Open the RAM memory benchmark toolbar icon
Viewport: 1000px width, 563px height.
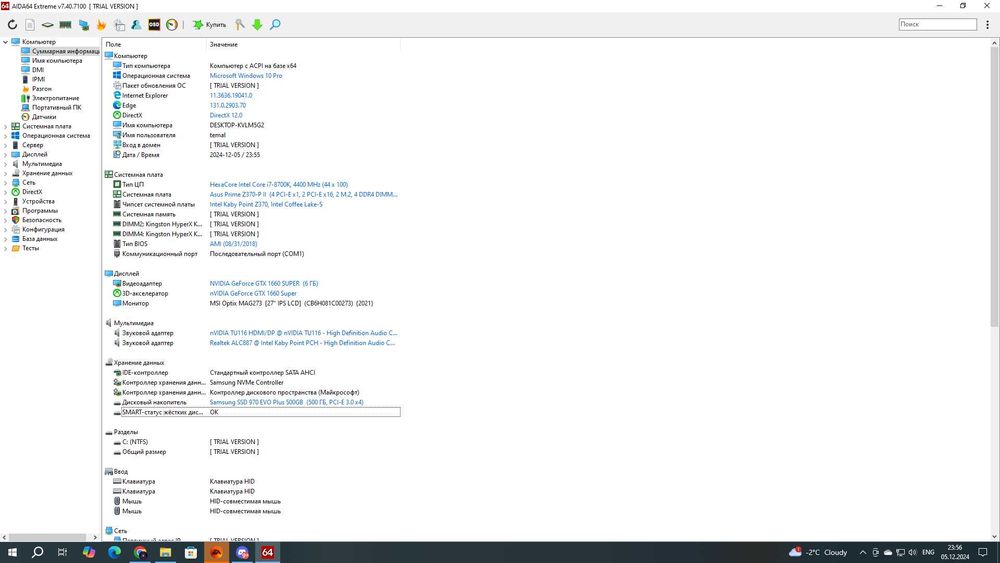[65, 24]
